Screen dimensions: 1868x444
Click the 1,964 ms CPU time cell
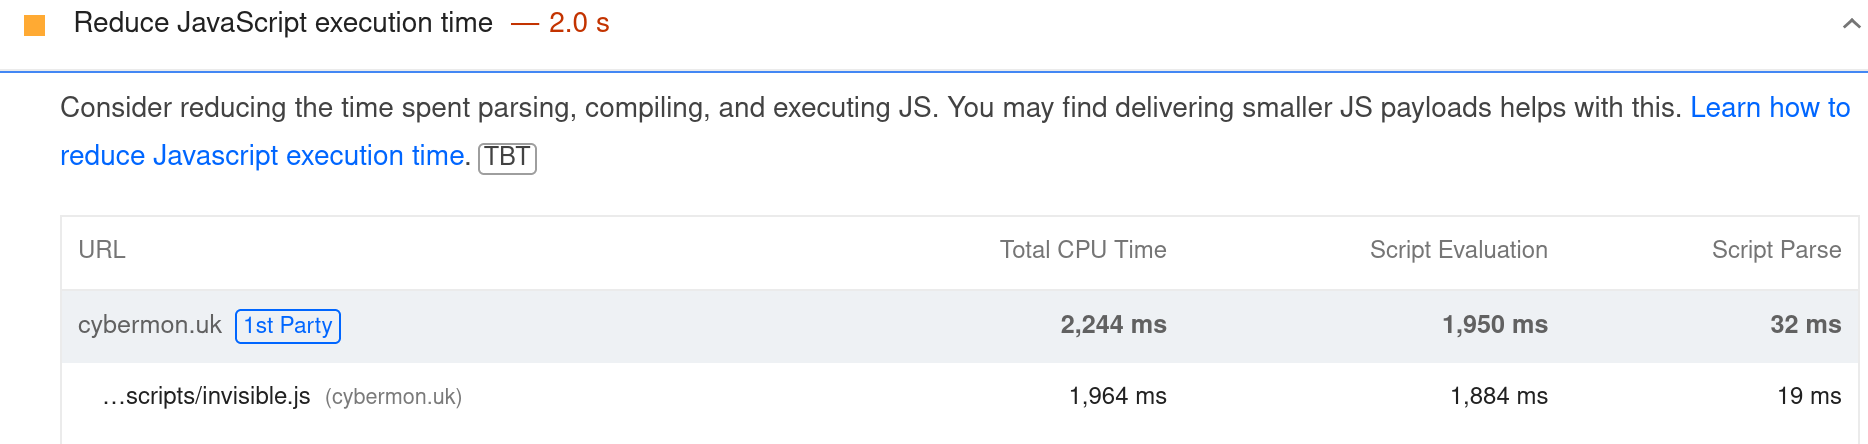[x=1117, y=396]
